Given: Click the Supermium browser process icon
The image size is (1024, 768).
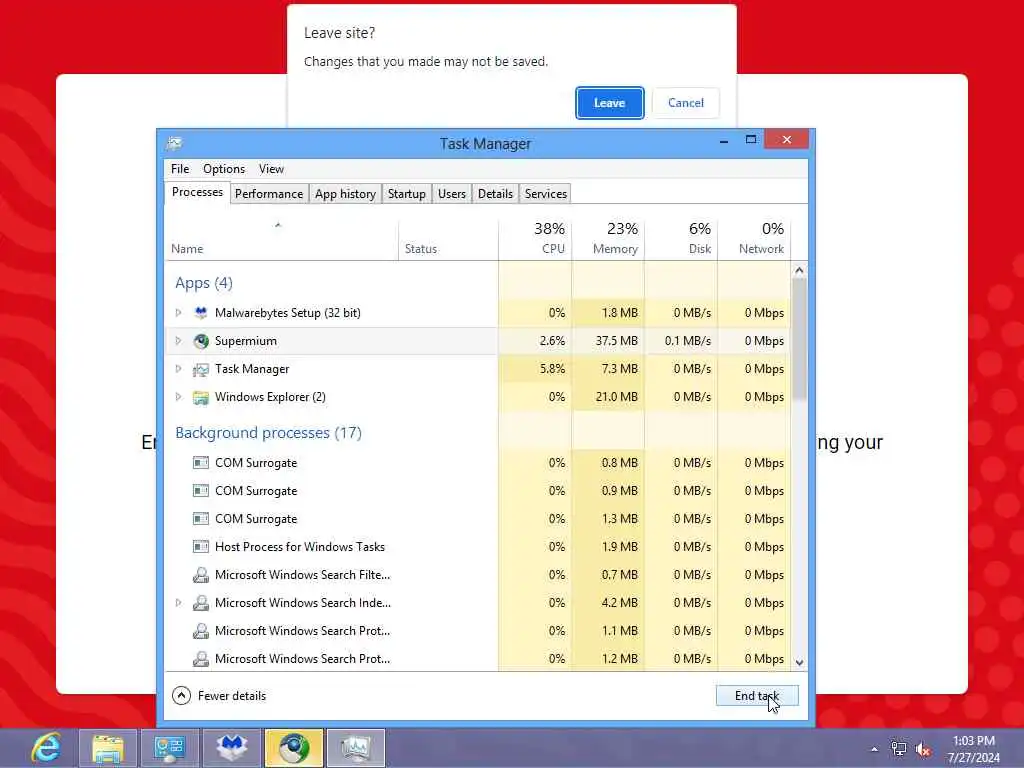Looking at the screenshot, I should (x=201, y=341).
